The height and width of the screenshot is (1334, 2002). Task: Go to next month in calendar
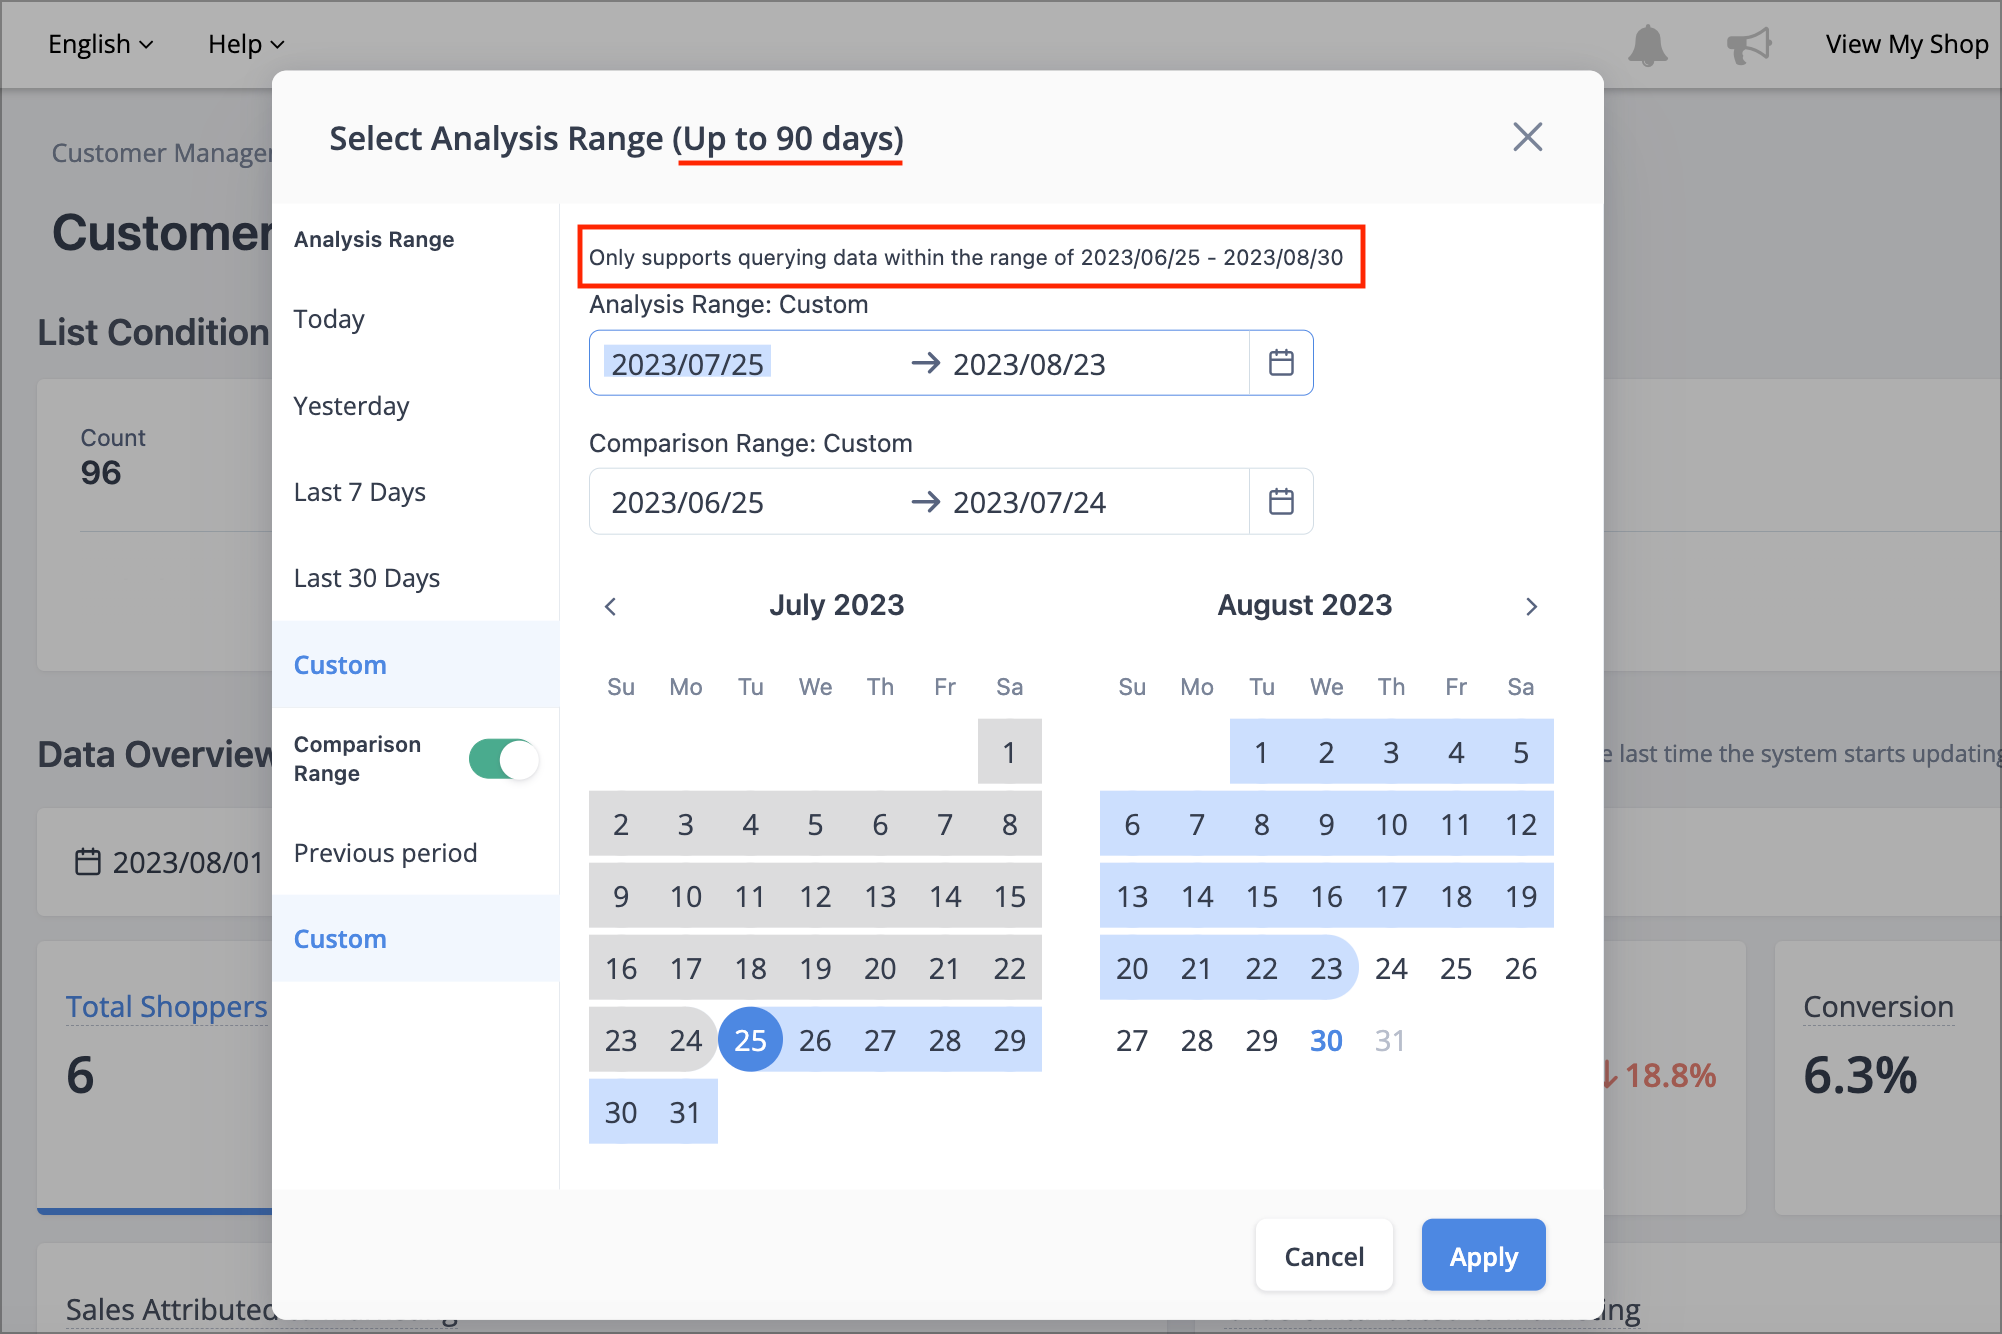point(1531,606)
